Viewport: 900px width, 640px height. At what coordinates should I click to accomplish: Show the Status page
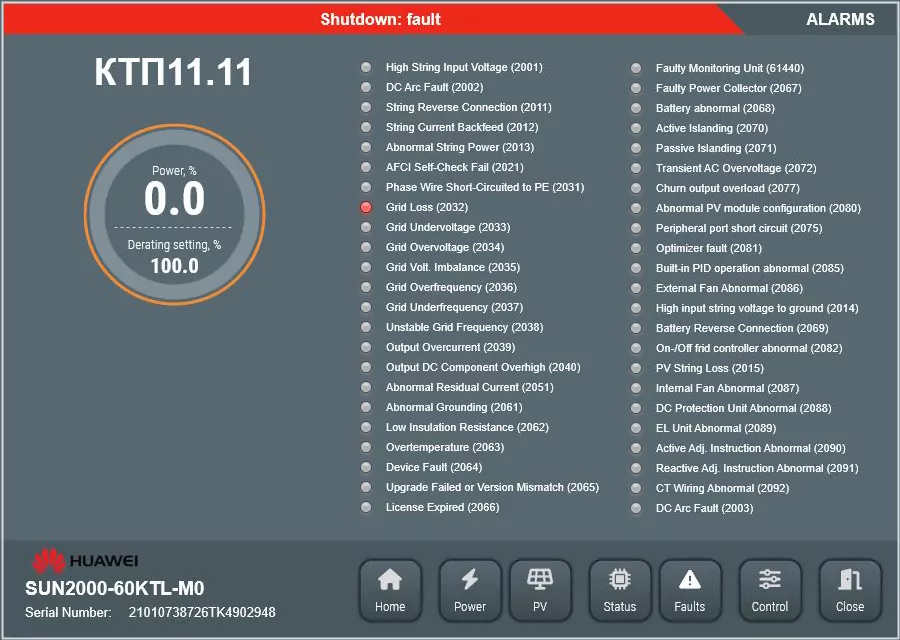tap(620, 591)
